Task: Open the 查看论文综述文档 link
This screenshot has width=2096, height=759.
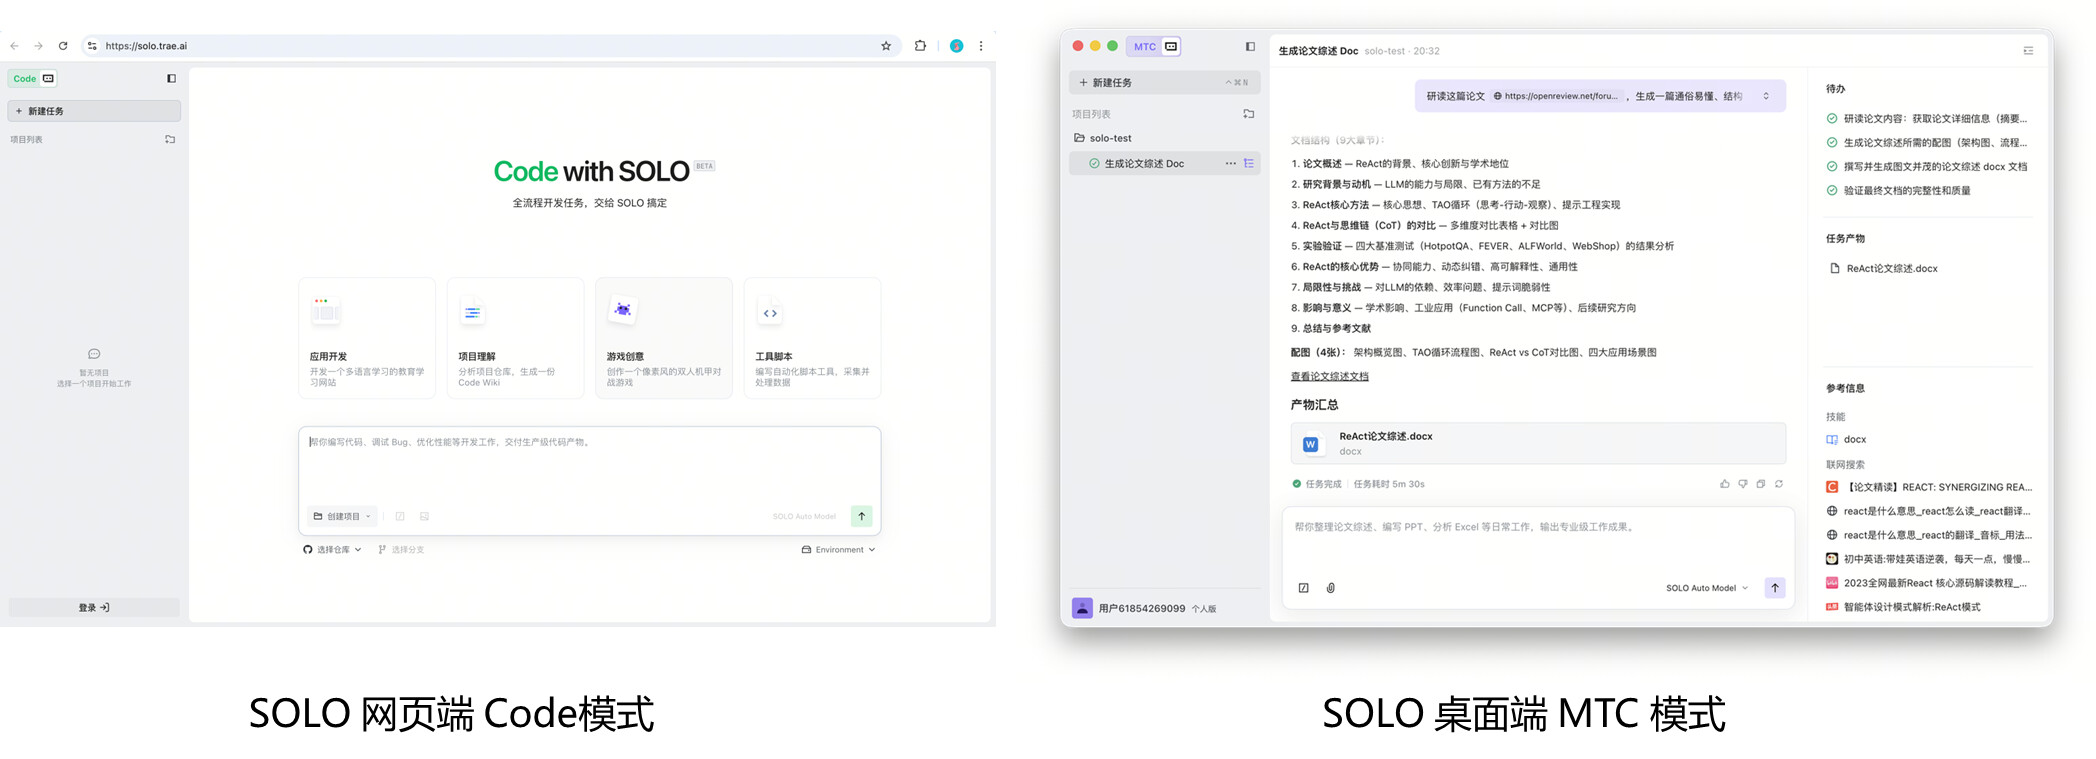Action: [1329, 377]
